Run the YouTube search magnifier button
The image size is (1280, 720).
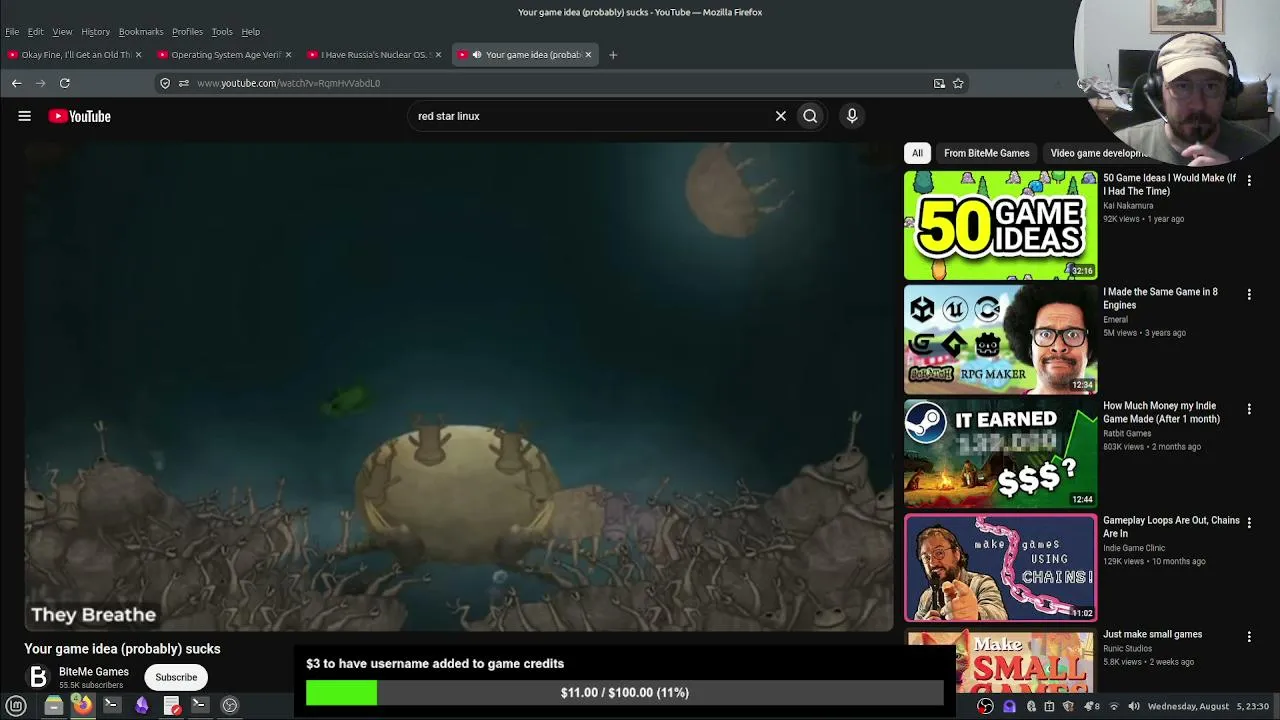point(810,116)
